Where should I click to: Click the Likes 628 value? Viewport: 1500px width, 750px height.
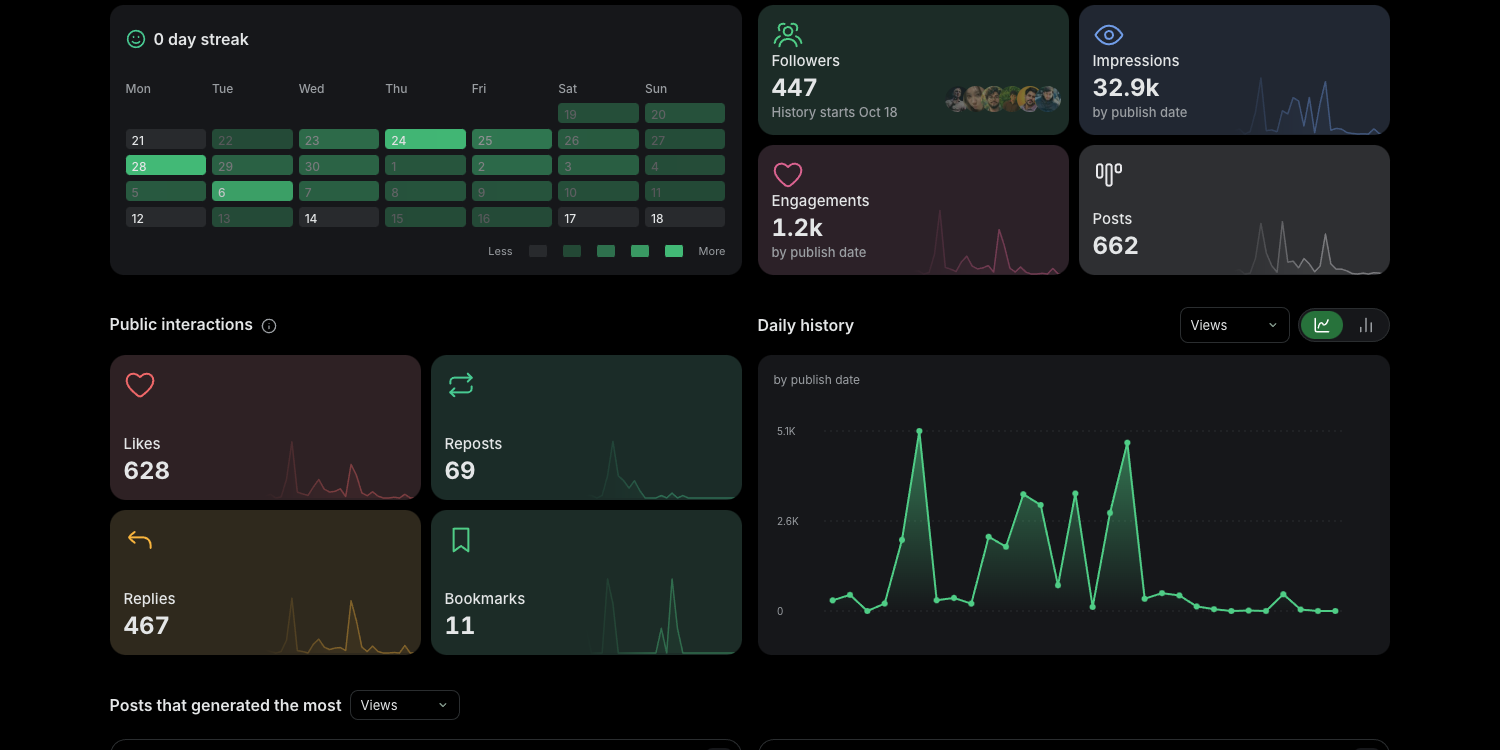pos(147,470)
